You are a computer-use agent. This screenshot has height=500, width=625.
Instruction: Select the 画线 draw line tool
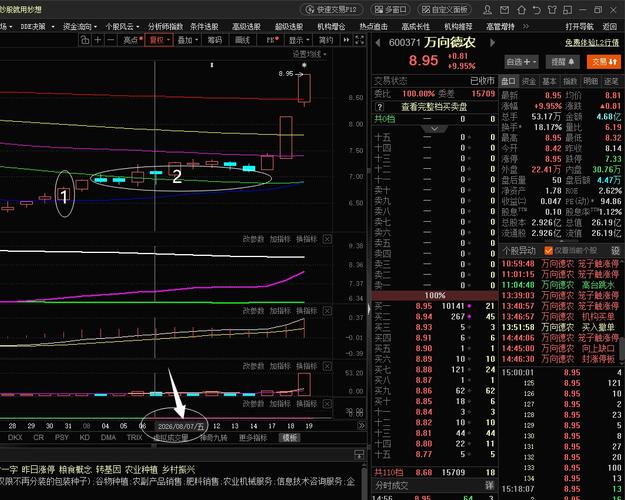tap(242, 40)
